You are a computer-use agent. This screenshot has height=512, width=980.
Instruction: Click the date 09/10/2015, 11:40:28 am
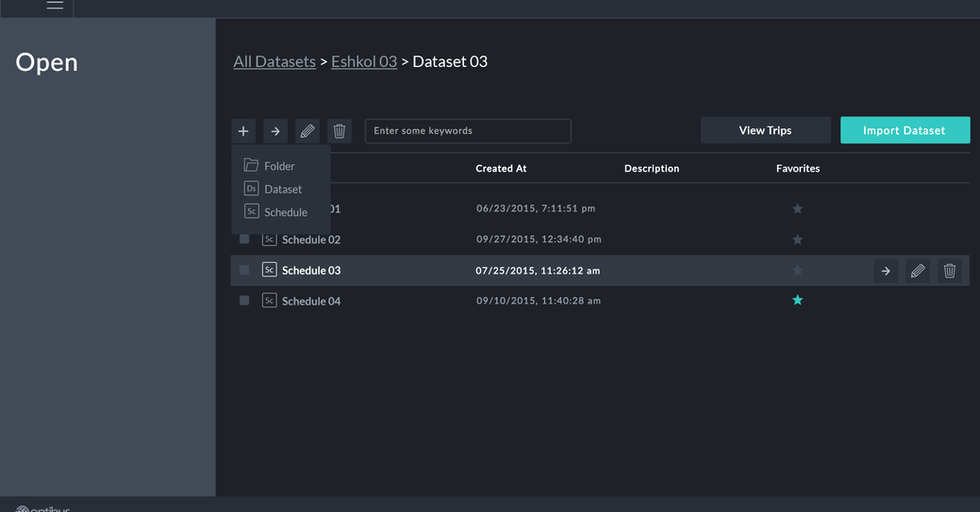(x=538, y=301)
